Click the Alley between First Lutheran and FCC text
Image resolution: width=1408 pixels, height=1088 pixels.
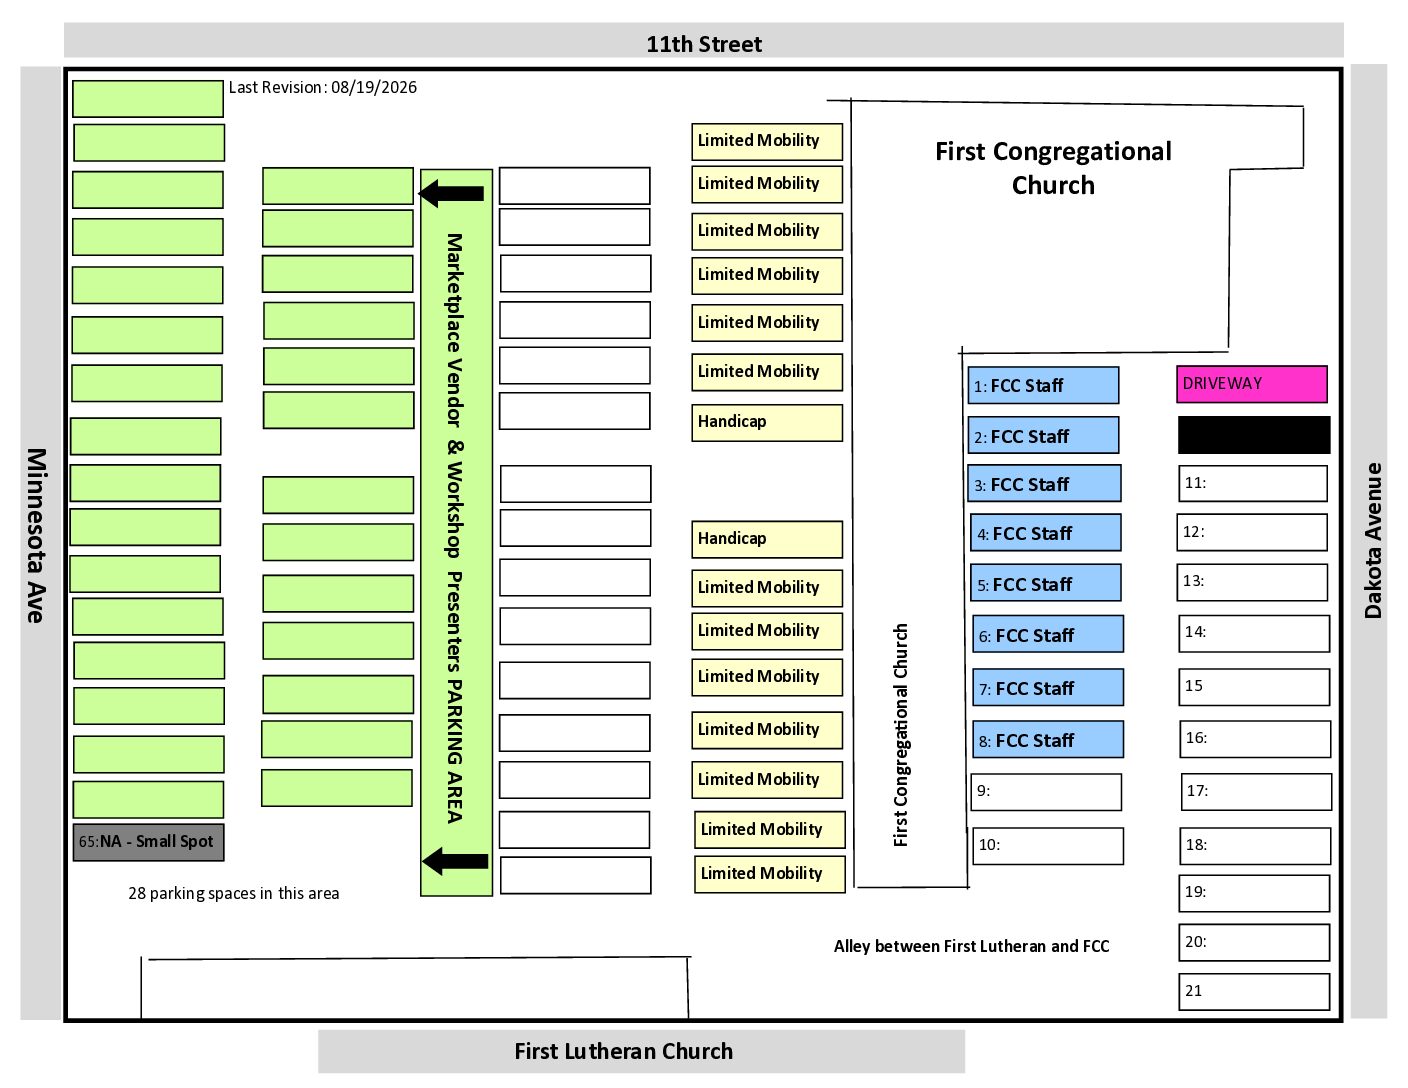972,946
